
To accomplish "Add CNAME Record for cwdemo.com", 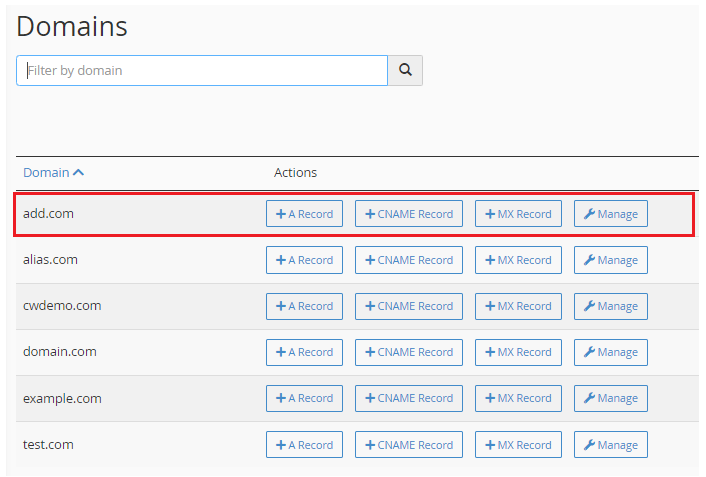I will coord(409,306).
